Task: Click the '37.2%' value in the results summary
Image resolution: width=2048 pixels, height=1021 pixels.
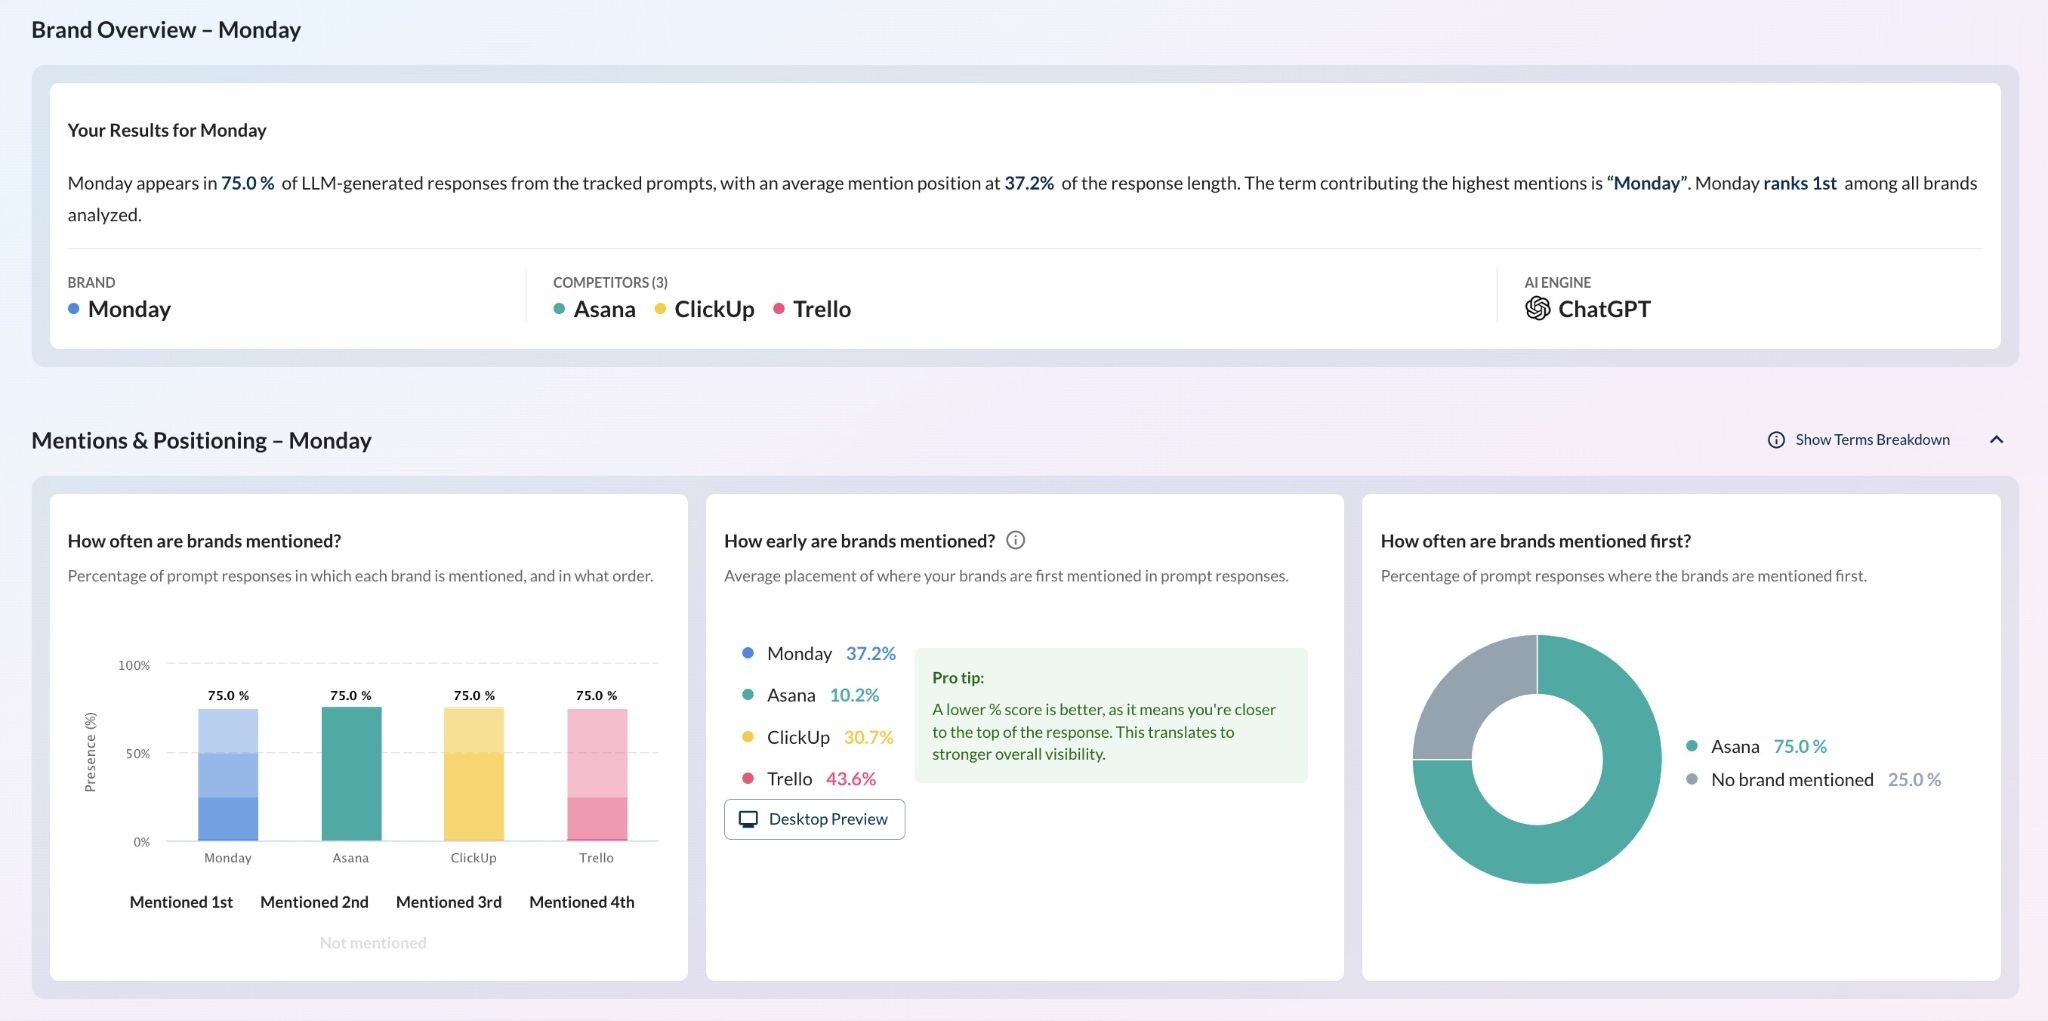Action: pyautogui.click(x=1029, y=183)
